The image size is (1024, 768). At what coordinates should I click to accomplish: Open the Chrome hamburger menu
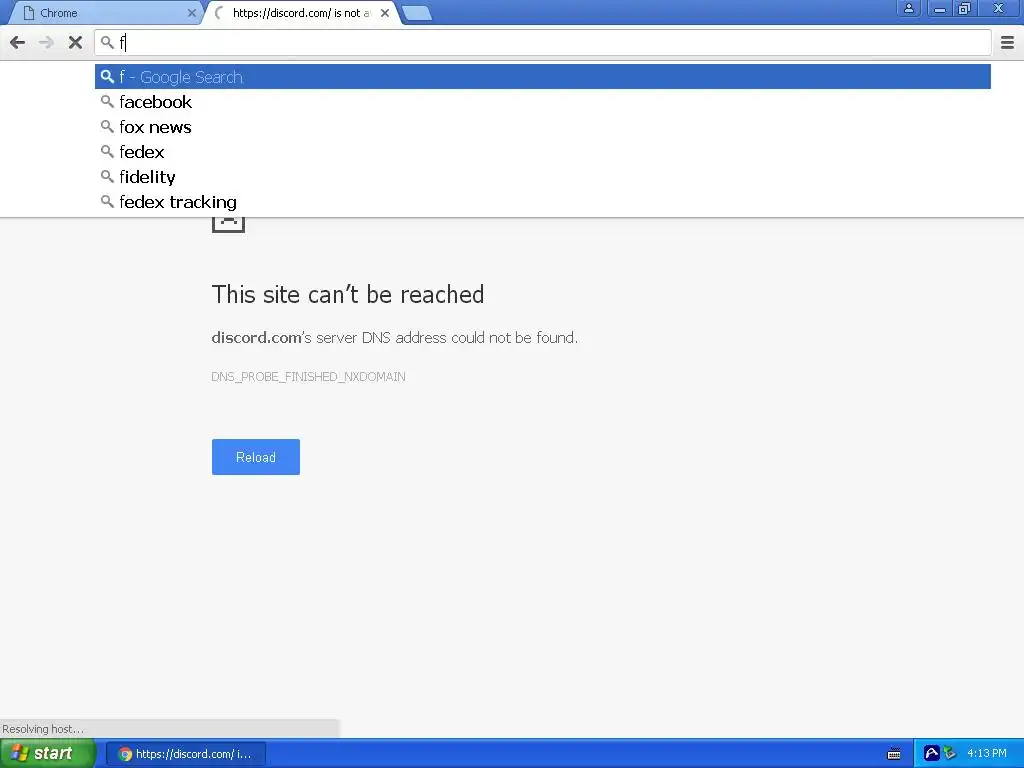pos(1007,42)
